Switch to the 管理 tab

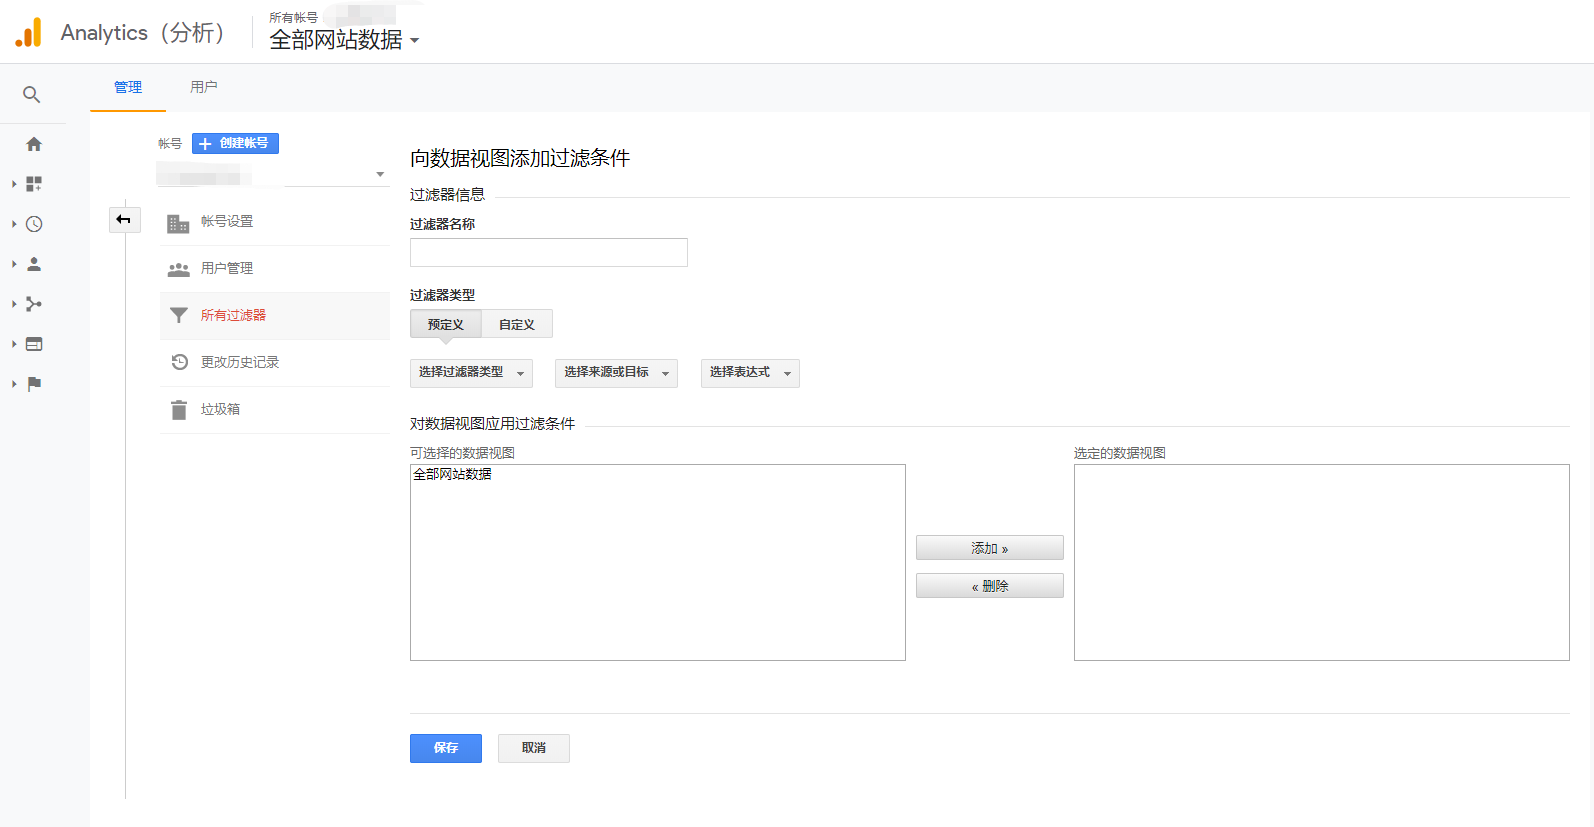pyautogui.click(x=128, y=88)
